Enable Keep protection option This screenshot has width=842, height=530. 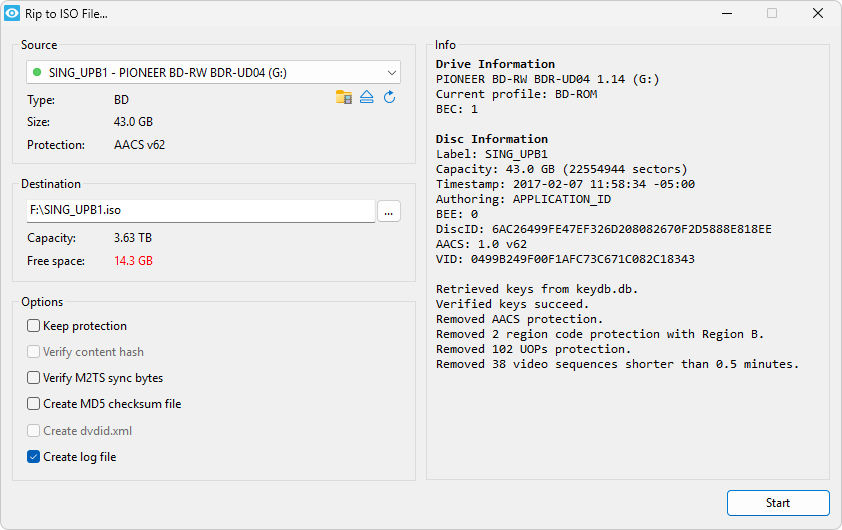pos(34,326)
